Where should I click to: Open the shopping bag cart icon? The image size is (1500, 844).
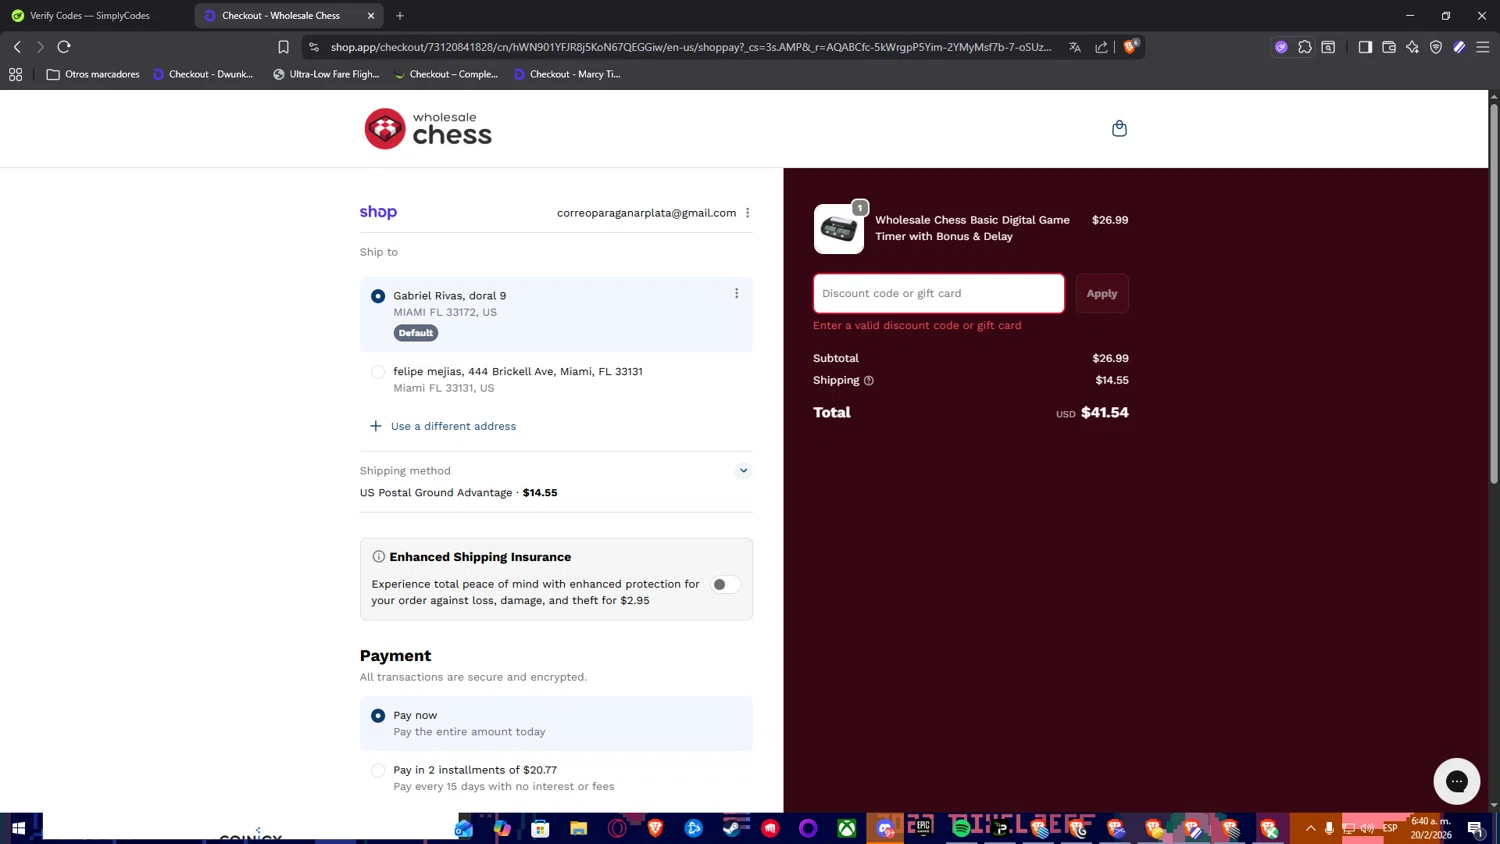(x=1119, y=128)
